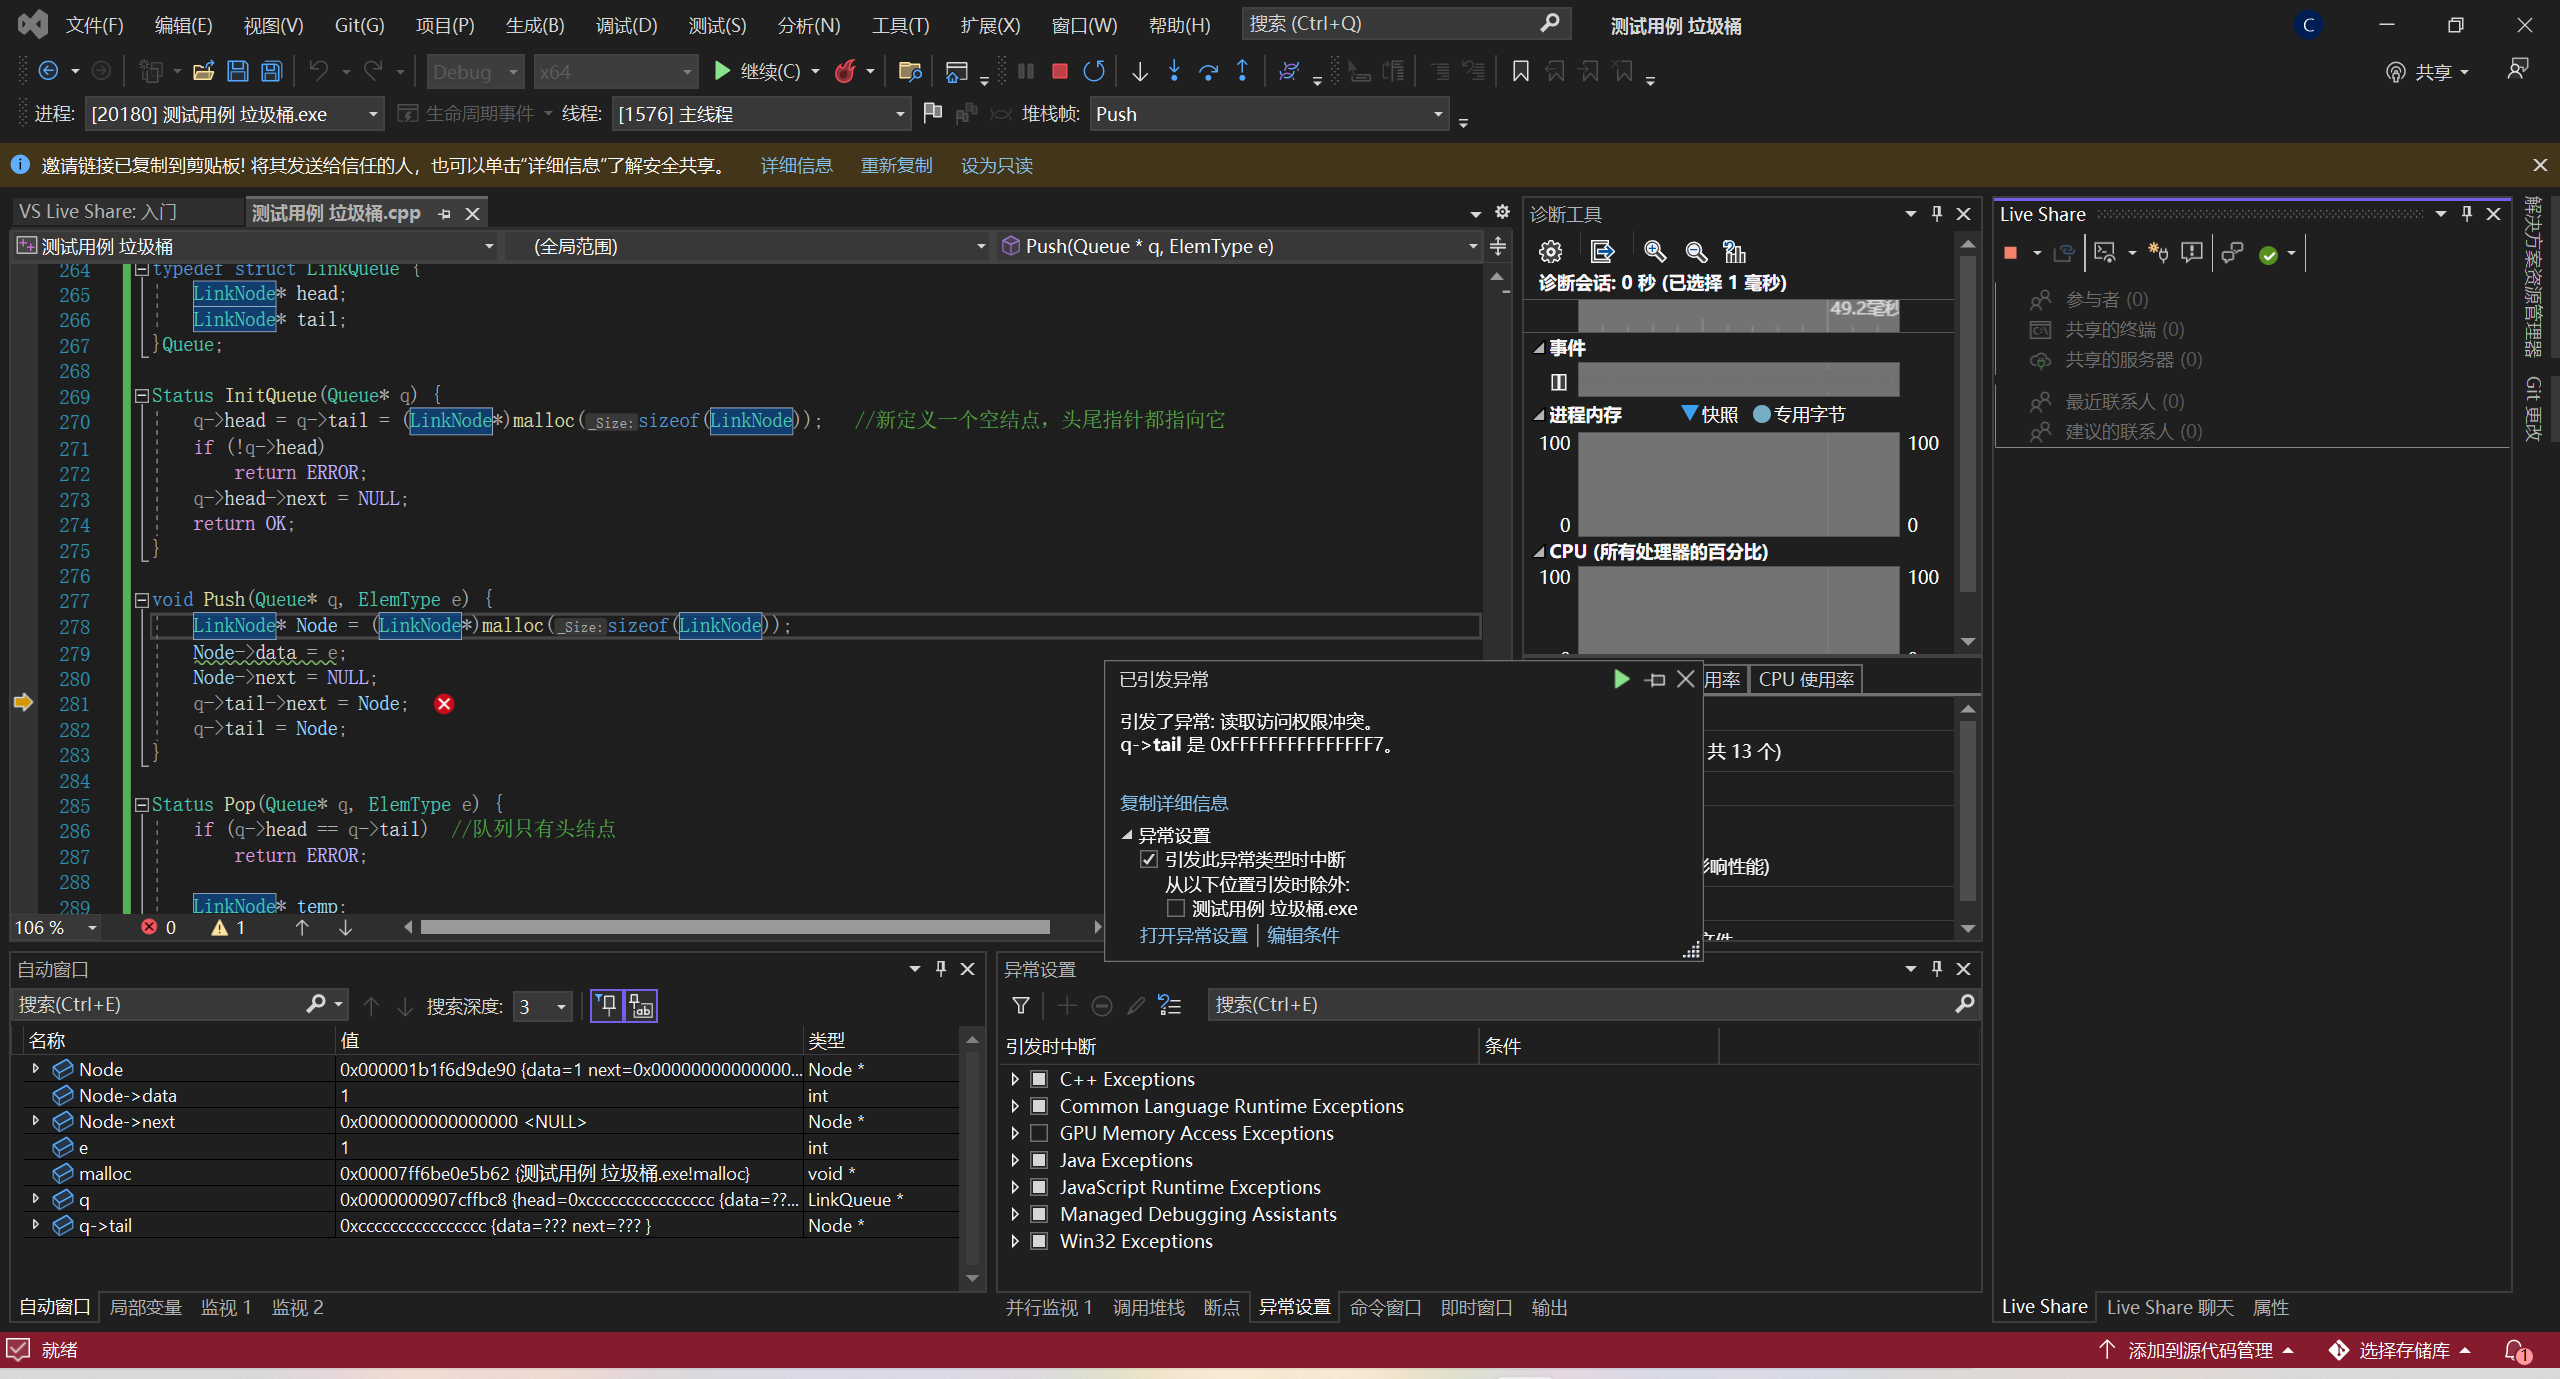The height and width of the screenshot is (1379, 2560).
Task: Click the 打开异常设置 link
Action: pyautogui.click(x=1193, y=935)
